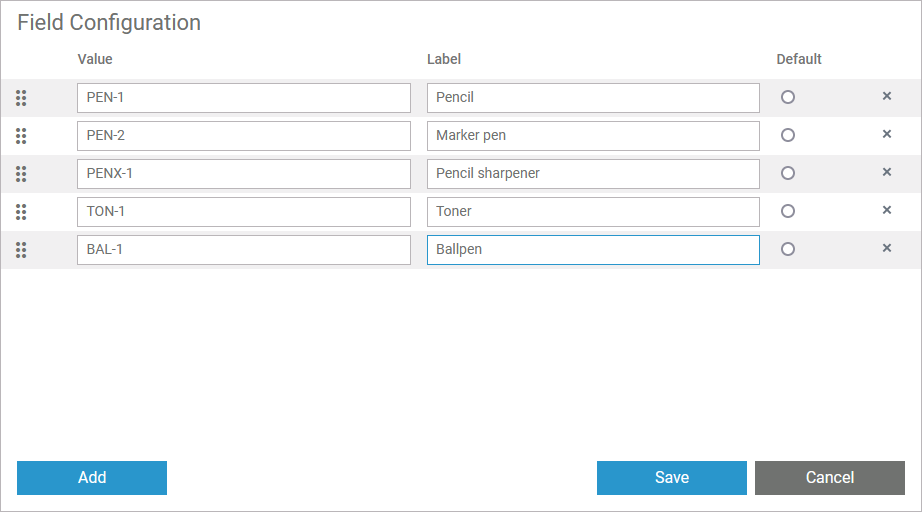Grab the drag handle for the PENX-1 row
This screenshot has width=922, height=512.
(21, 174)
